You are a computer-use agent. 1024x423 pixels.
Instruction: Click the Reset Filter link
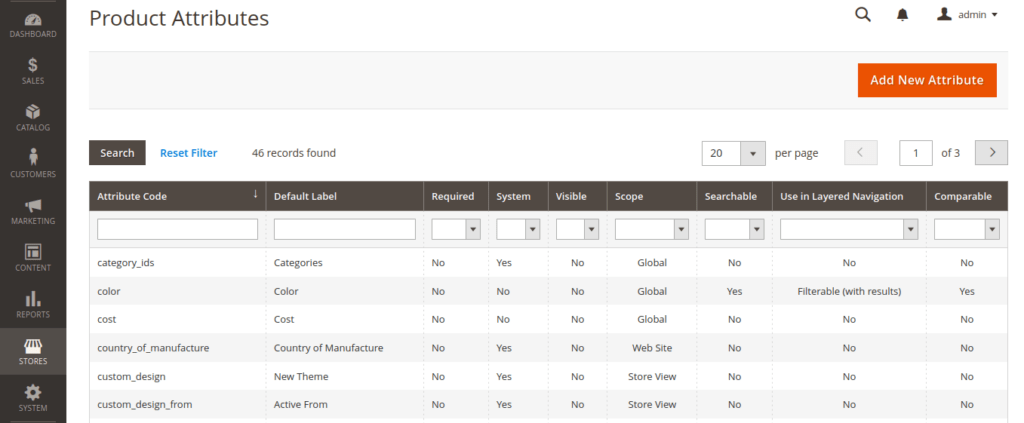(188, 153)
